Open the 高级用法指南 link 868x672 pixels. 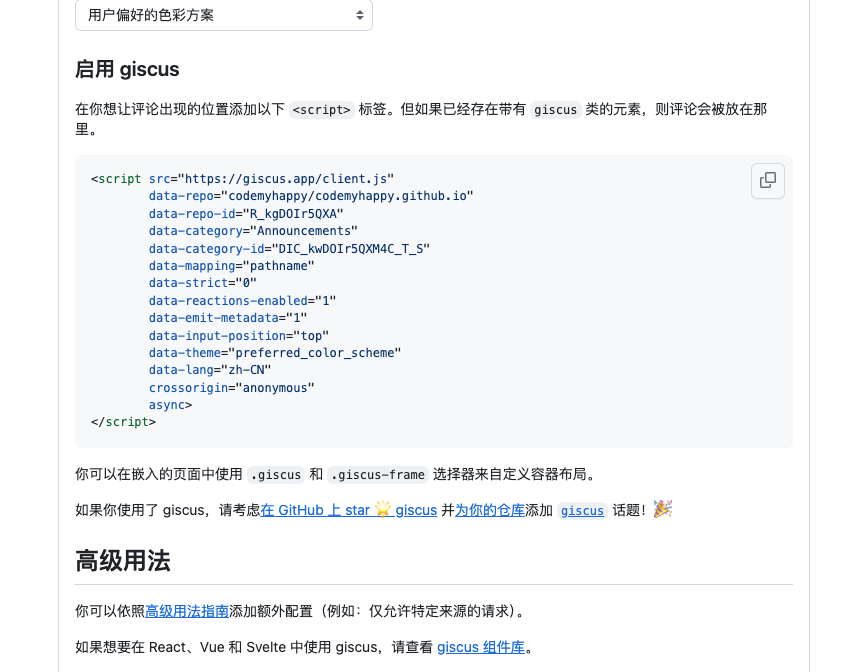tap(187, 611)
